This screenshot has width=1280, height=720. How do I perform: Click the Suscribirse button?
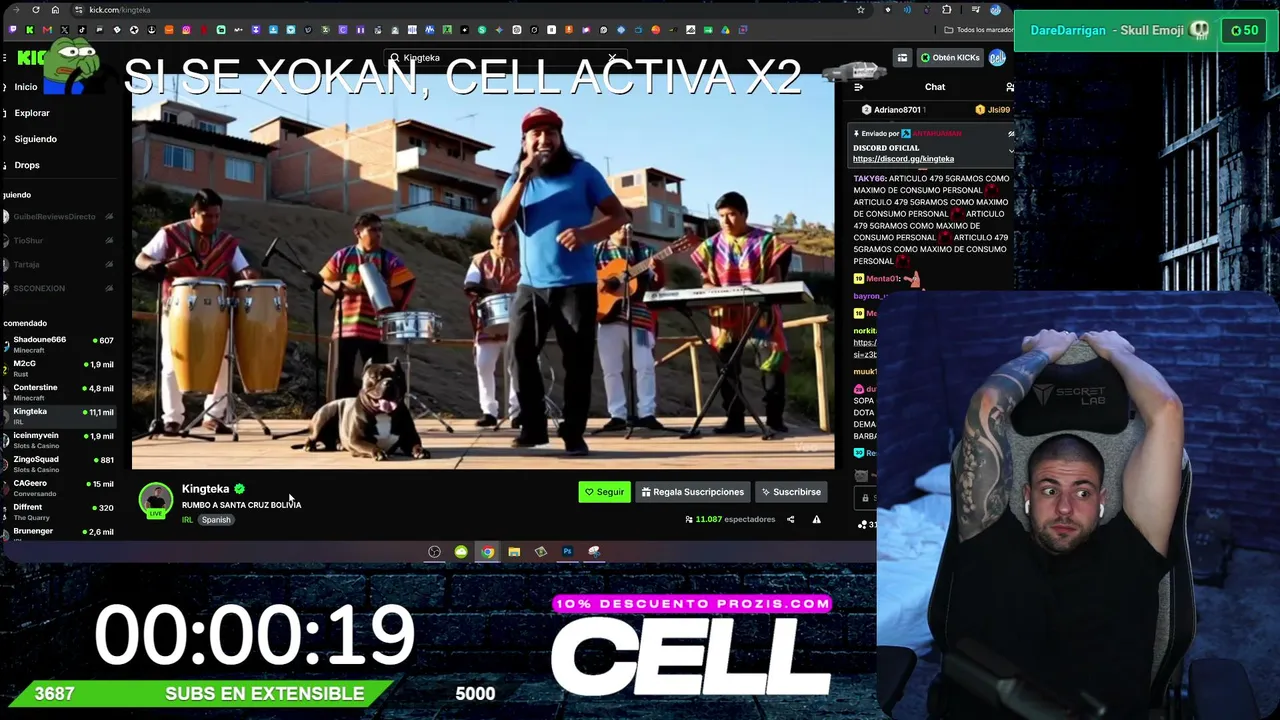pos(790,492)
